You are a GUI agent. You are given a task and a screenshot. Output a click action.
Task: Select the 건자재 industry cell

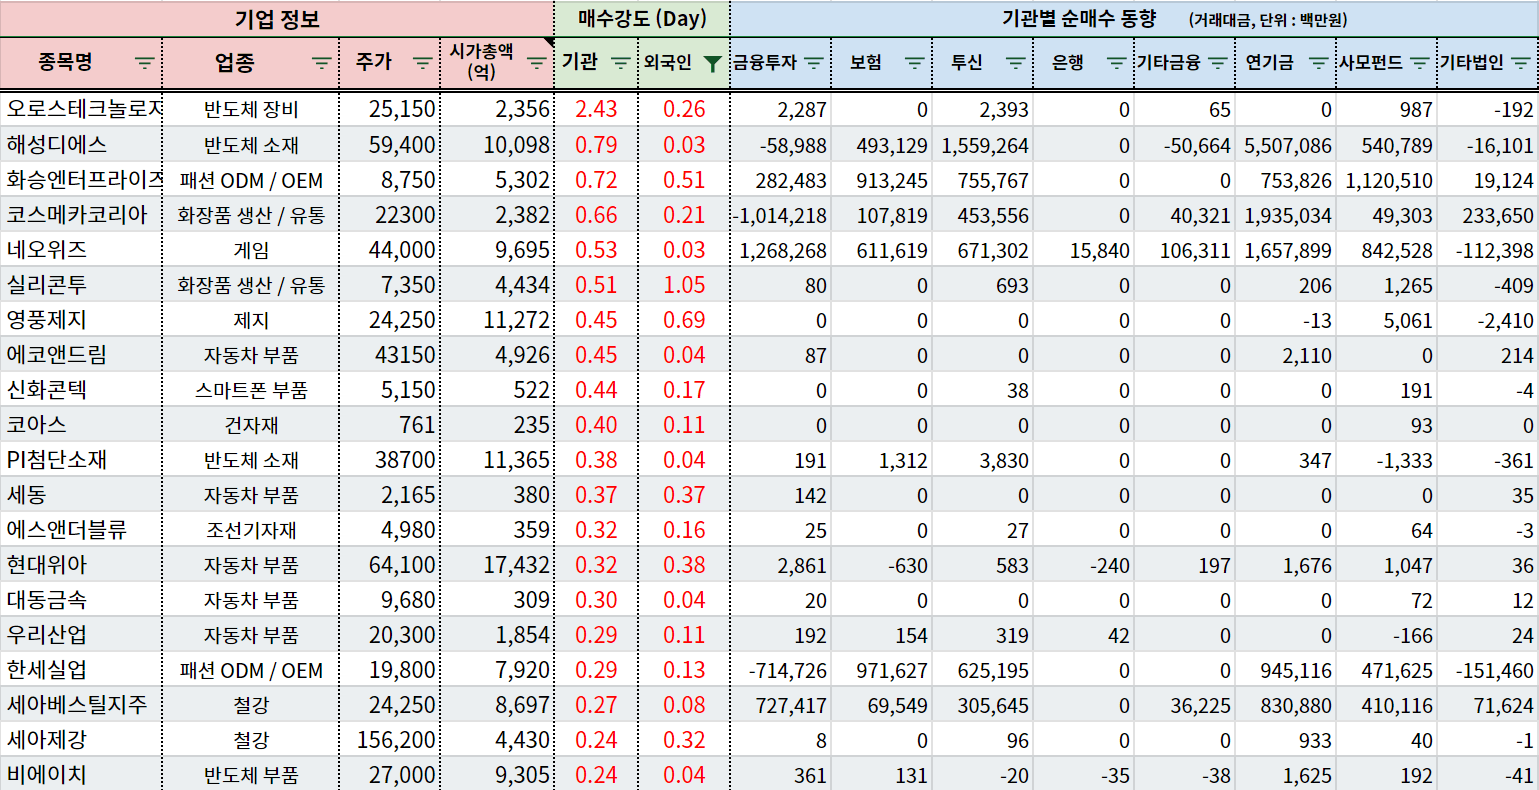(251, 424)
